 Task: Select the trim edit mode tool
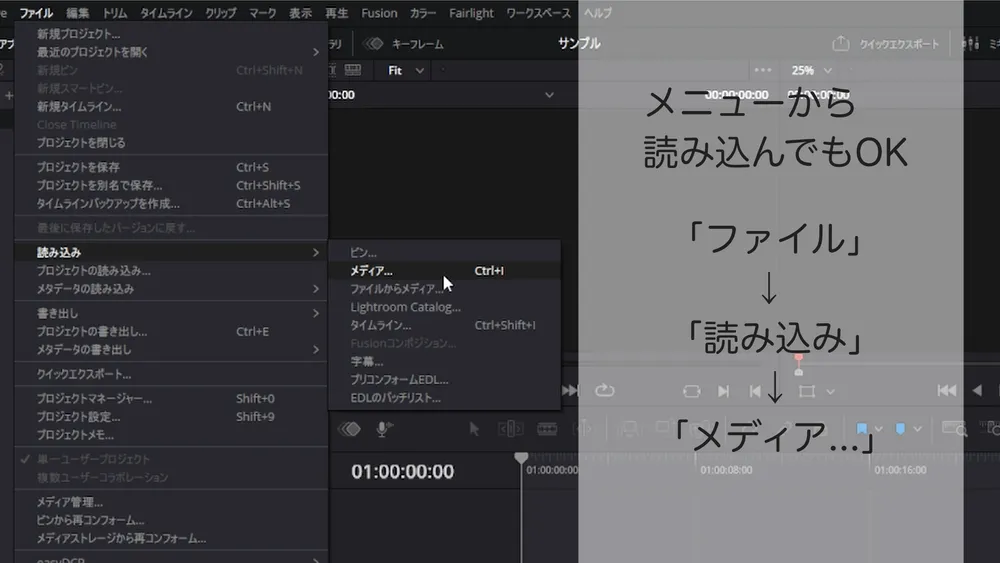click(x=511, y=429)
